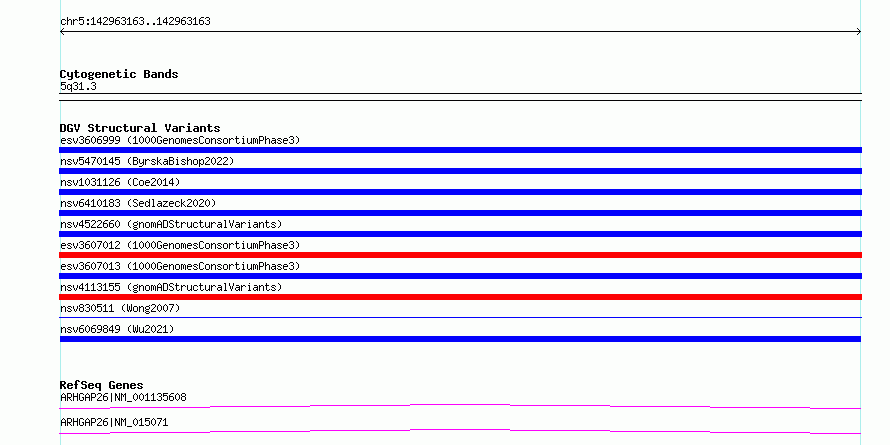Click the blue bar under nsv6069849
The height and width of the screenshot is (445, 890).
point(460,339)
